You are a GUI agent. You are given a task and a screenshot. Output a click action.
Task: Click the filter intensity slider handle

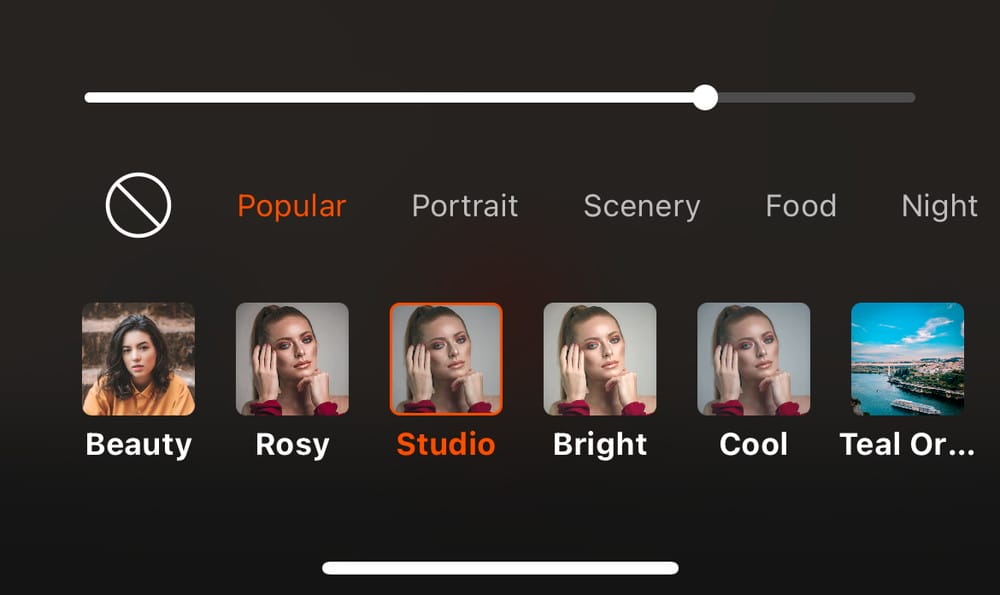click(x=705, y=97)
